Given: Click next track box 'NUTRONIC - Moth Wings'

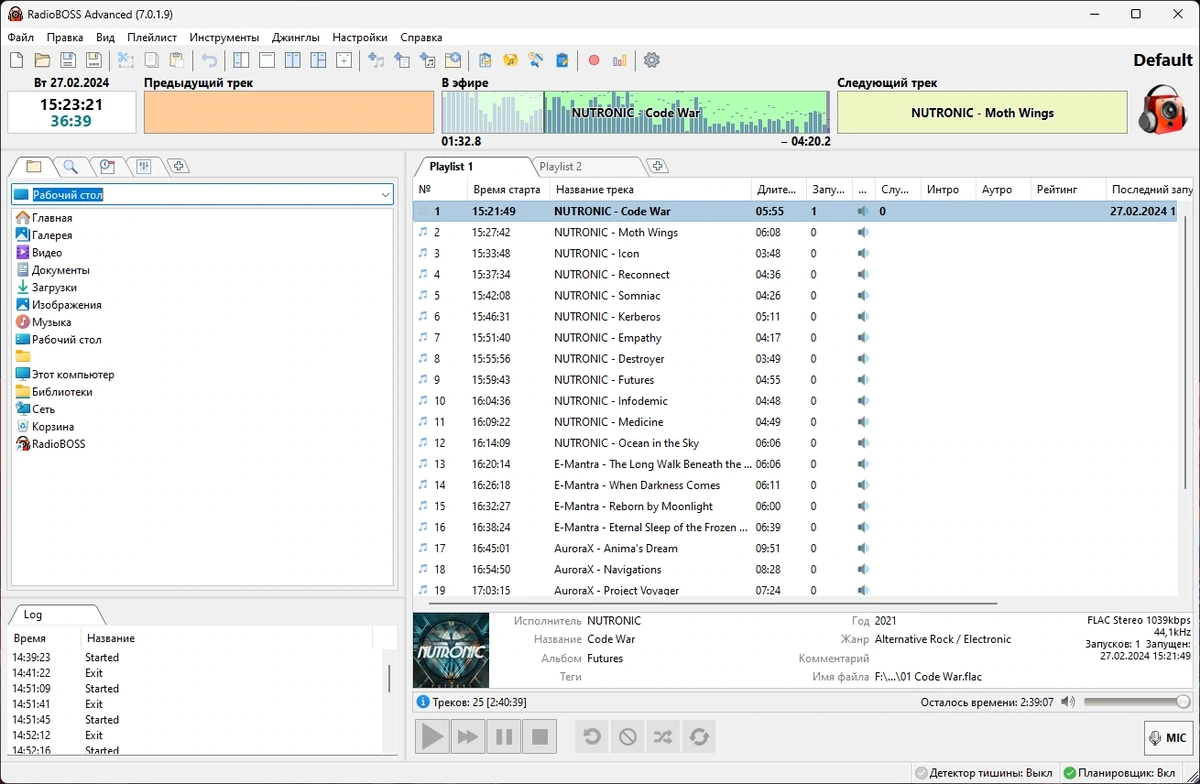Looking at the screenshot, I should click(x=982, y=113).
